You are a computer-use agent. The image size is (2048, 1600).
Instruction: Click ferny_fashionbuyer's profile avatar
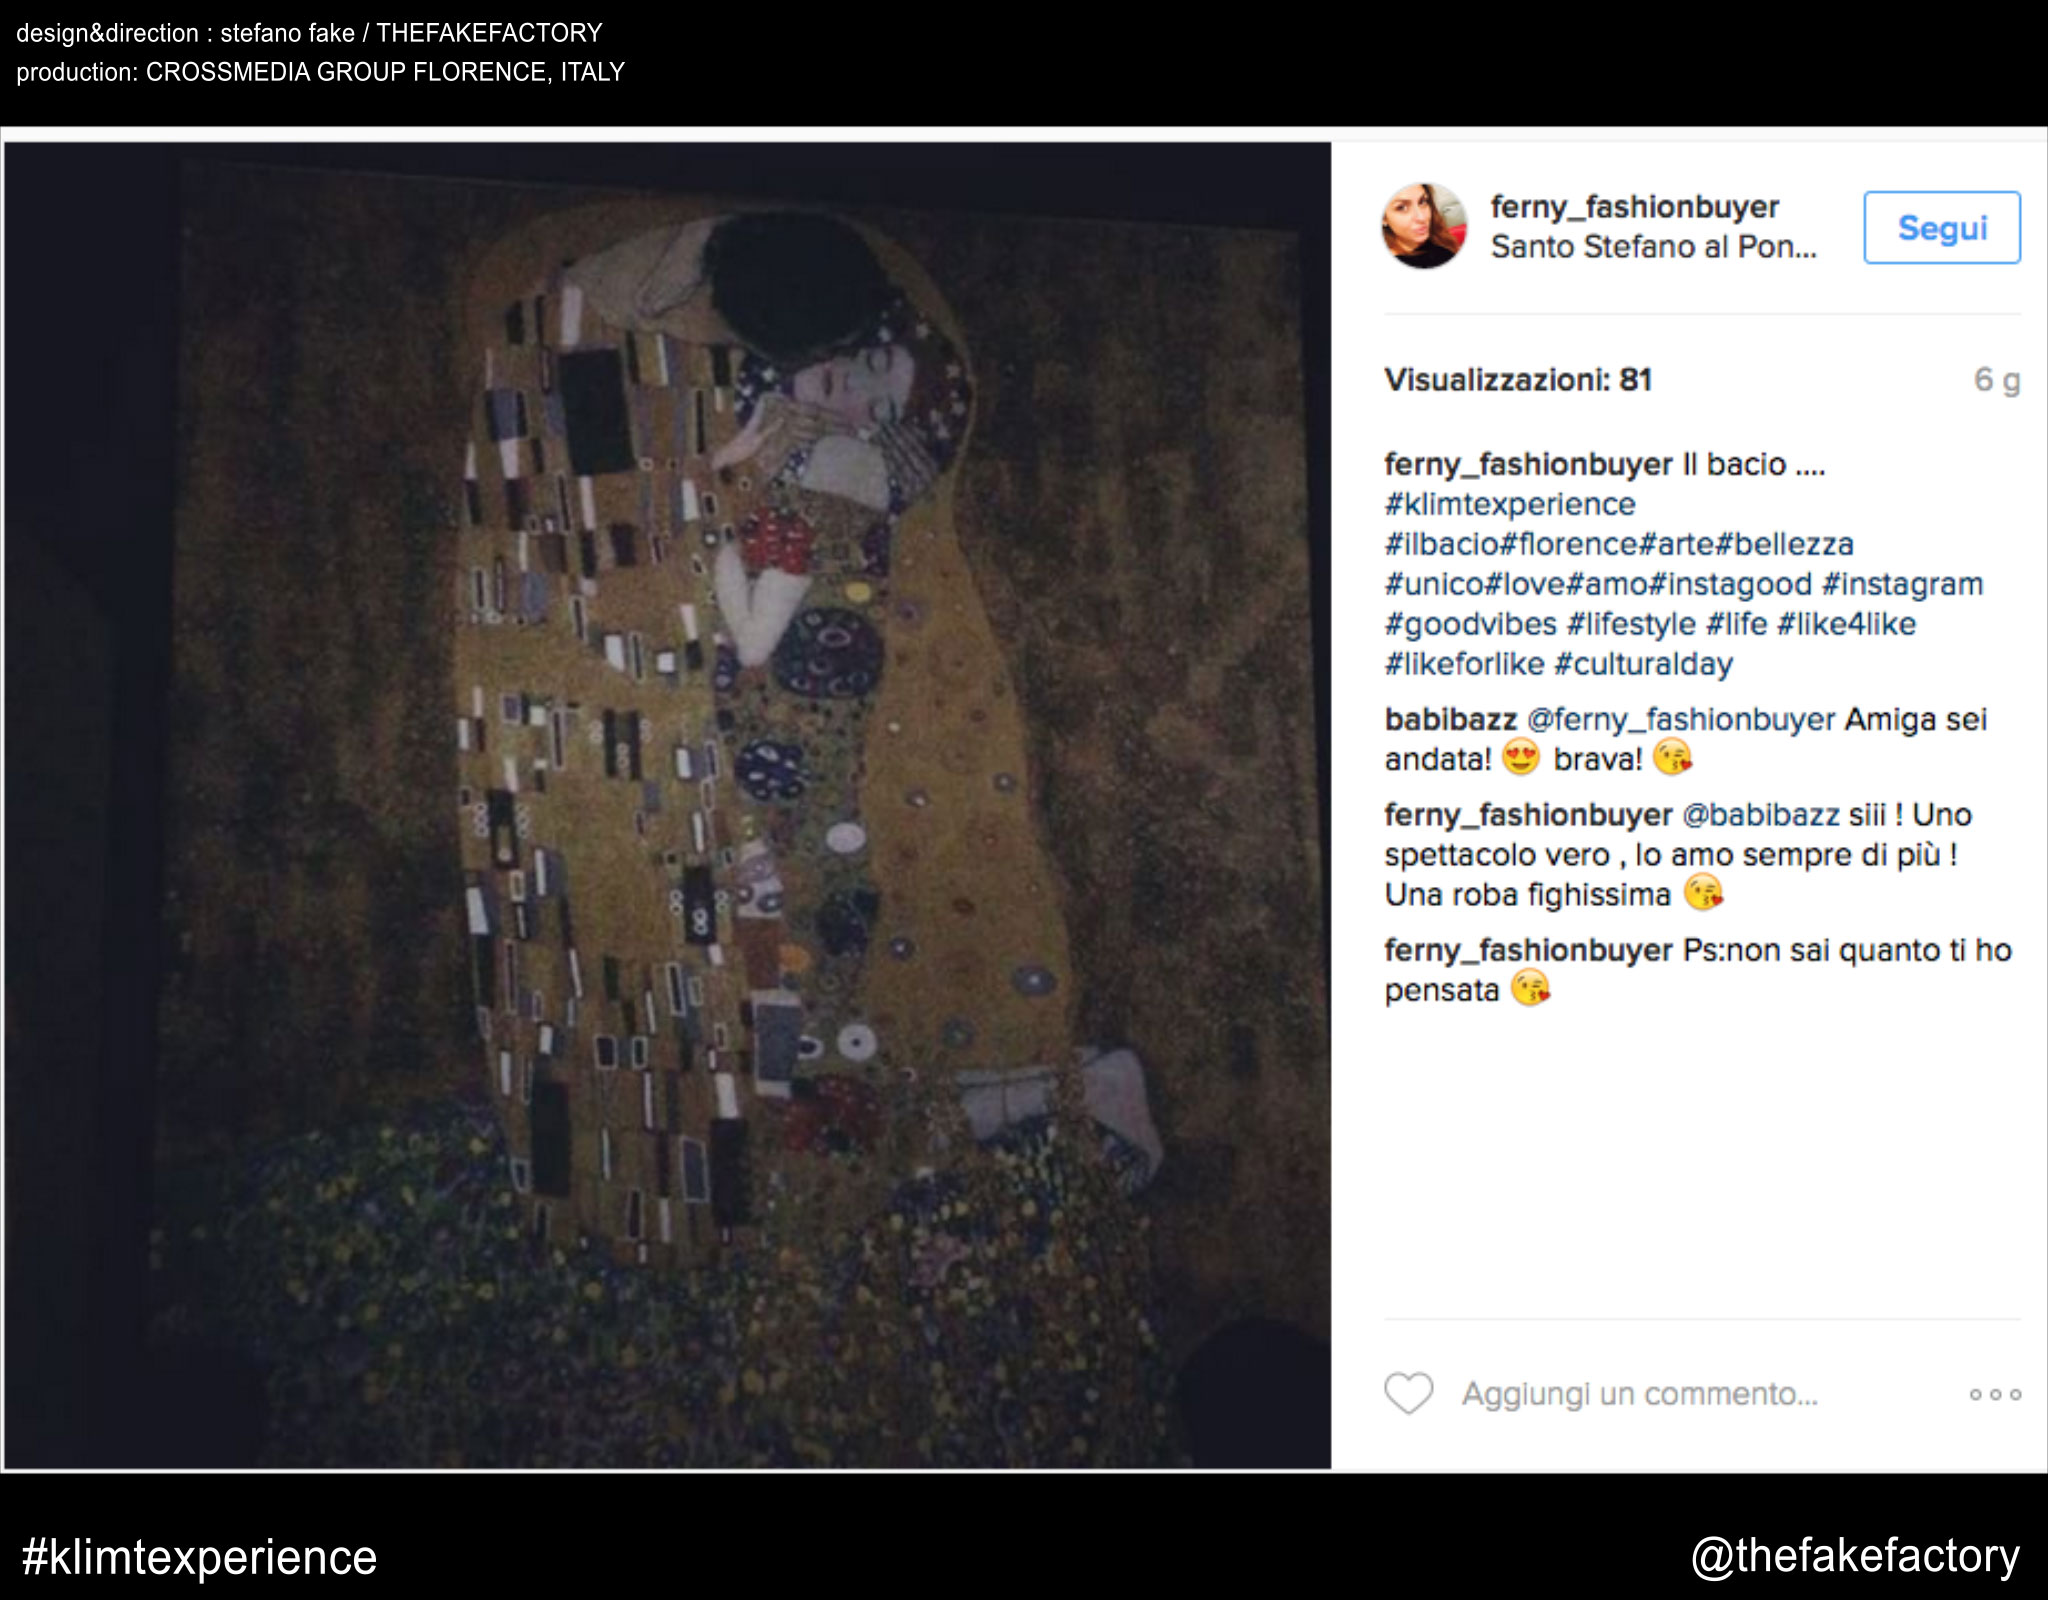[1424, 226]
